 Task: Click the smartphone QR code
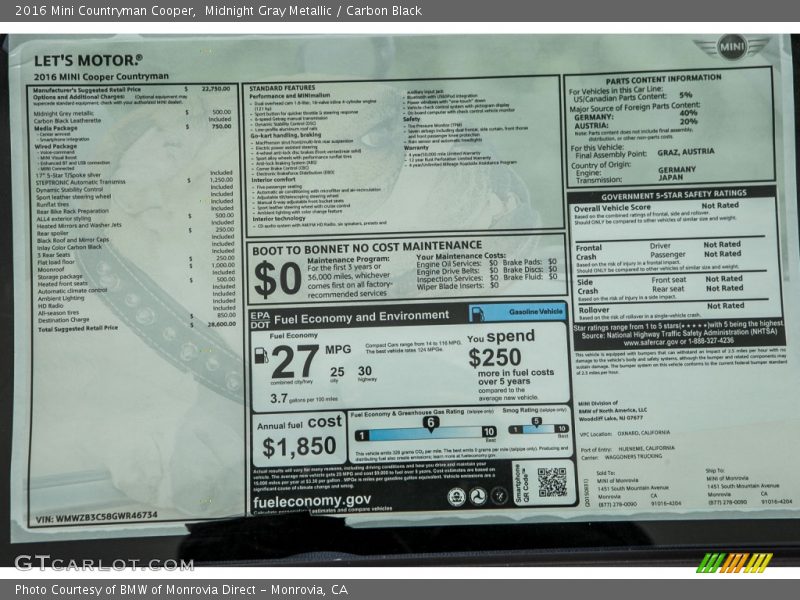click(552, 482)
